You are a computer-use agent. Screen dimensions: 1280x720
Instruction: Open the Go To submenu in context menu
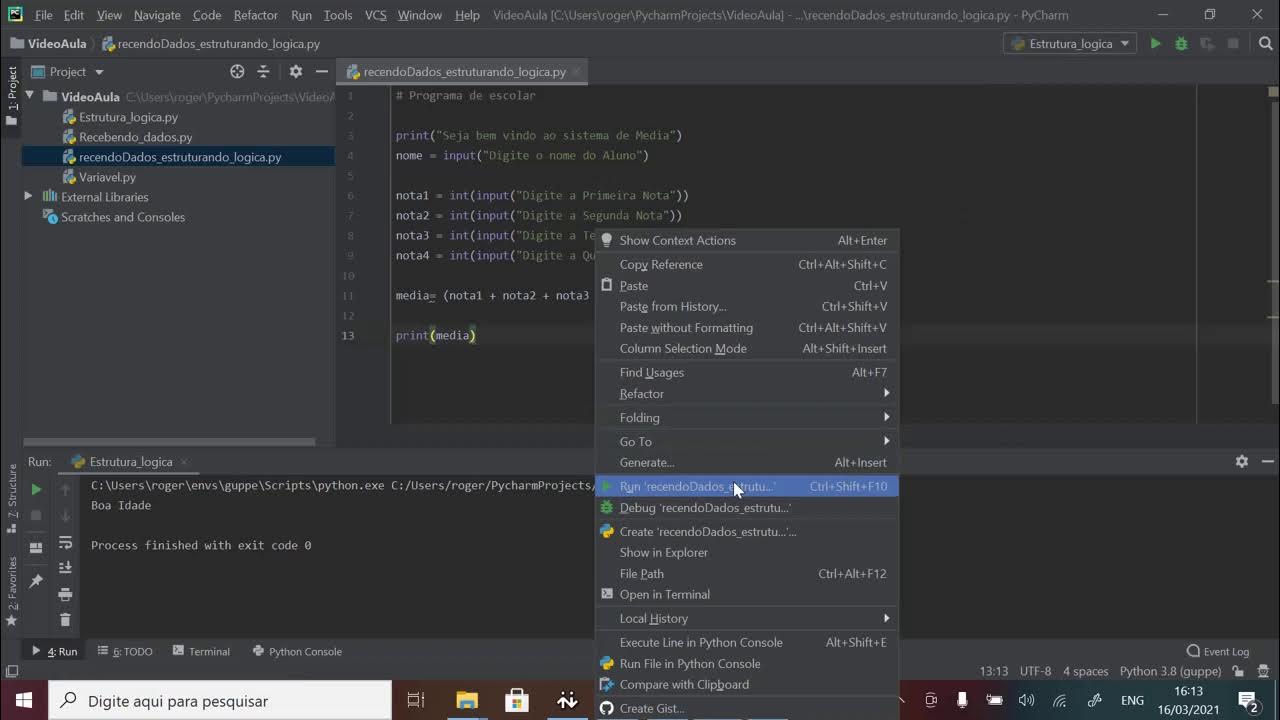tap(747, 442)
